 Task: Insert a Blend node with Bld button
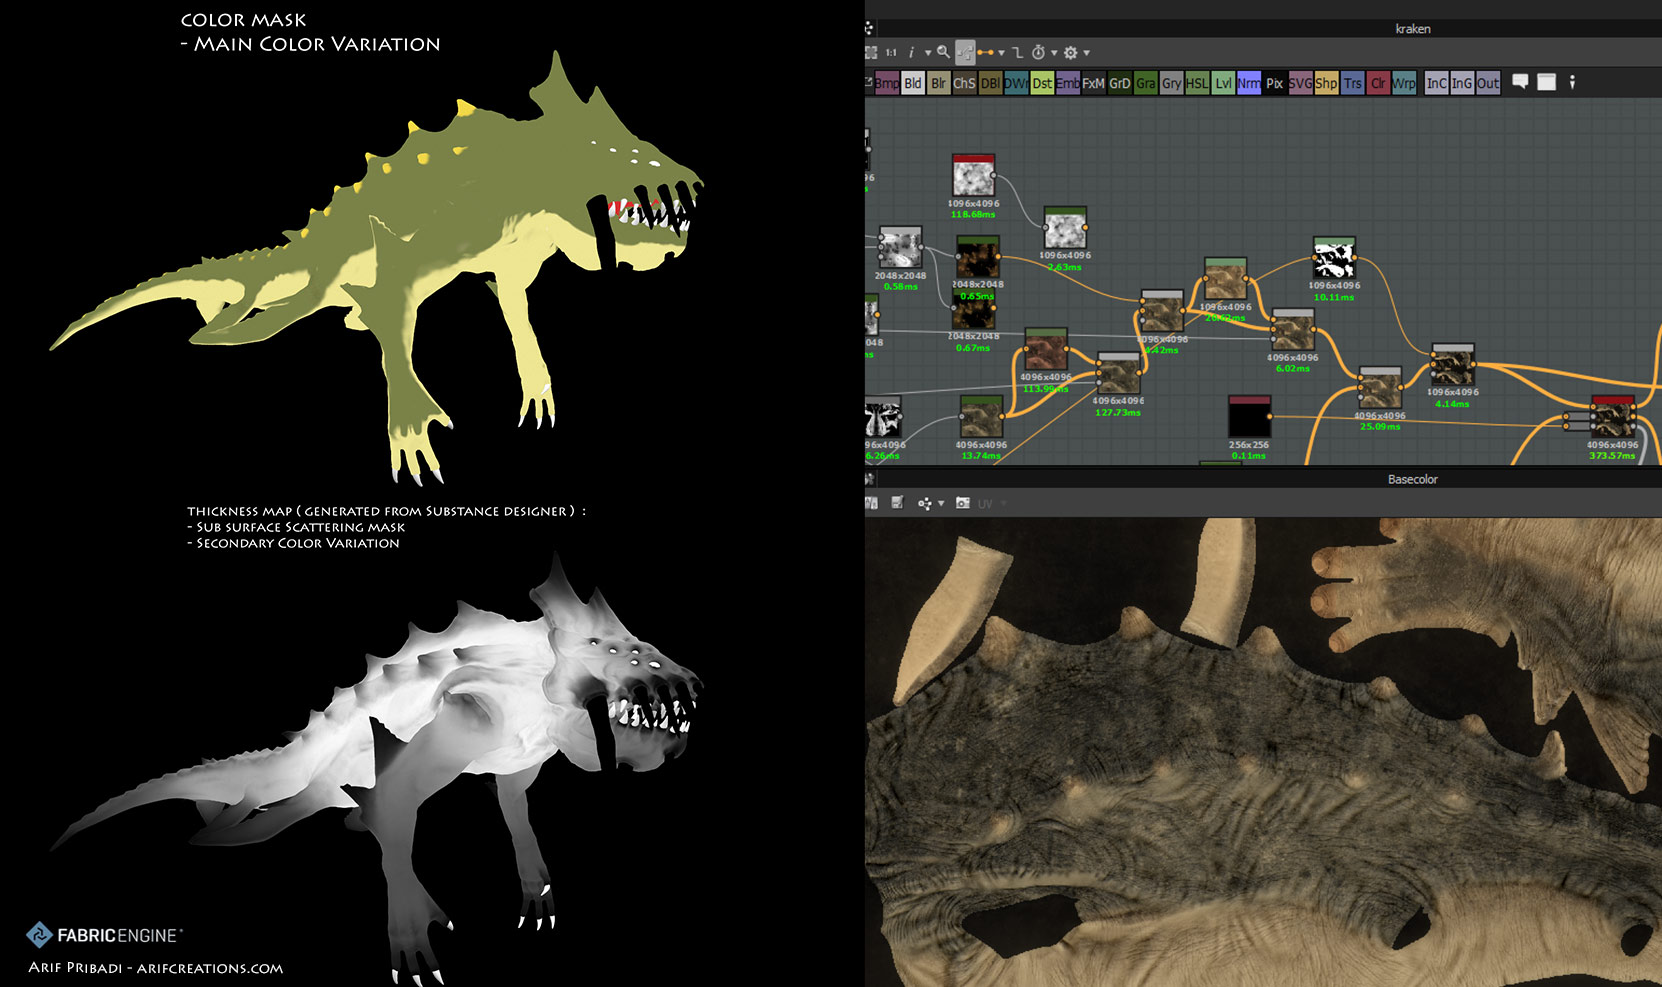[912, 83]
